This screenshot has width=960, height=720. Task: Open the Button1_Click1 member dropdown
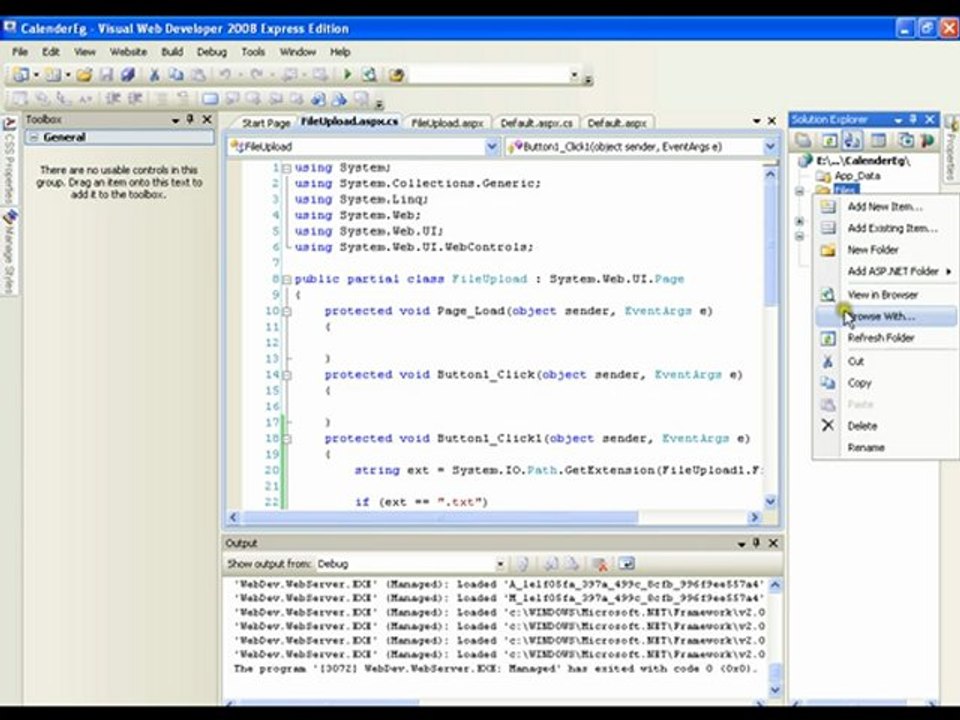click(770, 147)
